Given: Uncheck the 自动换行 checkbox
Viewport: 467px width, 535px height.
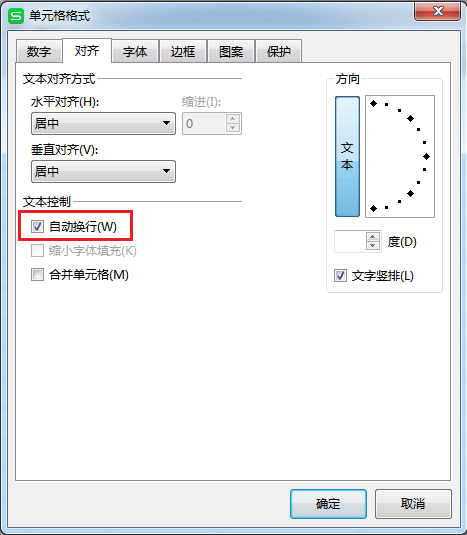Looking at the screenshot, I should pos(37,226).
